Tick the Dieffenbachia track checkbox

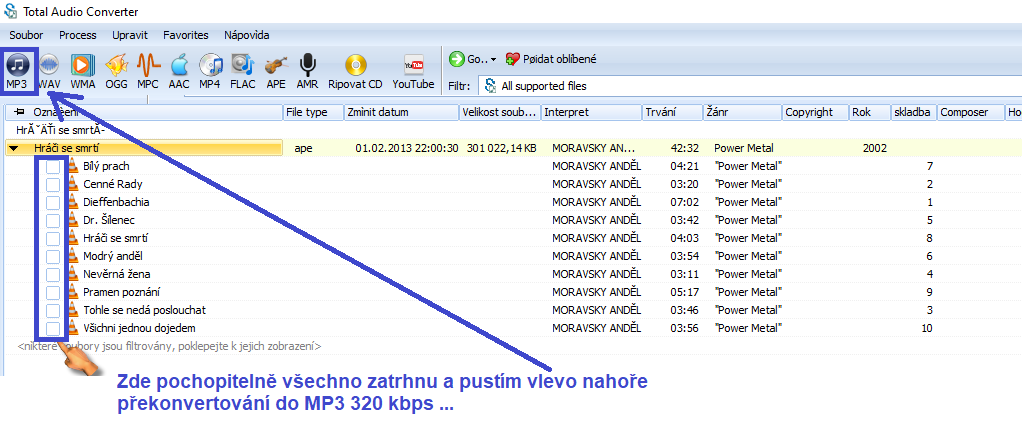(x=52, y=202)
